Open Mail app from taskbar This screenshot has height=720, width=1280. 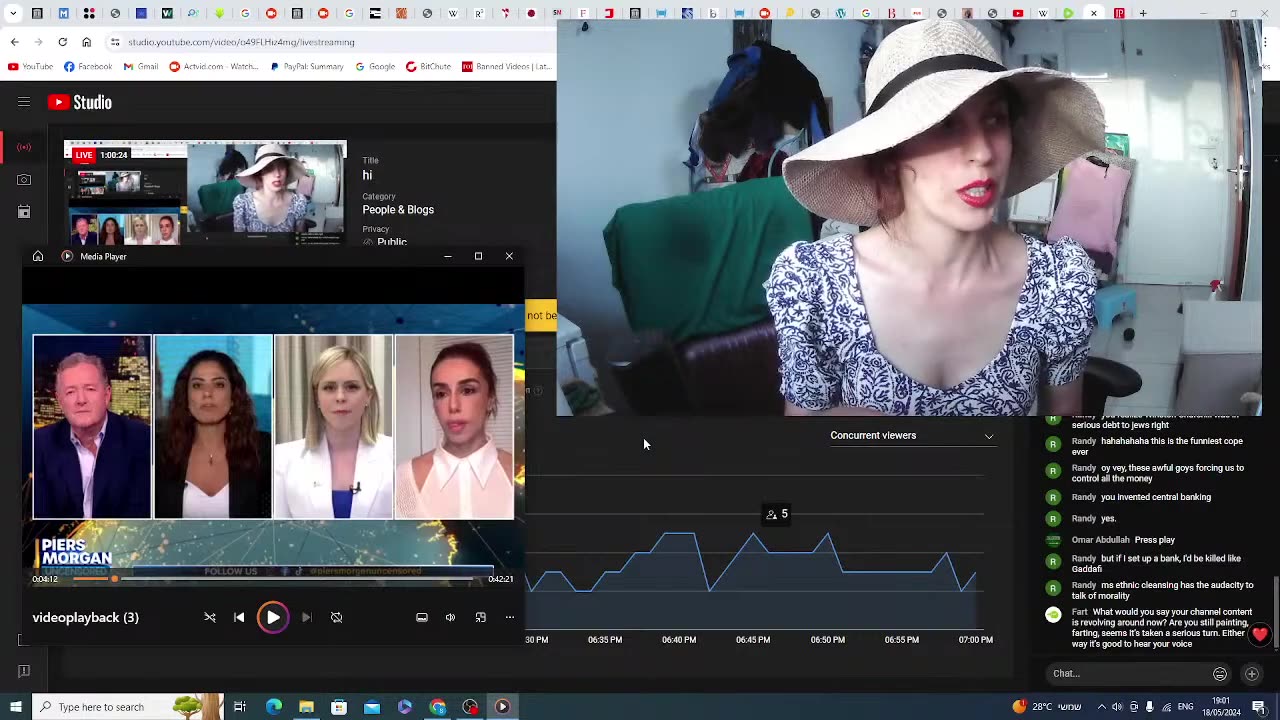pos(372,707)
